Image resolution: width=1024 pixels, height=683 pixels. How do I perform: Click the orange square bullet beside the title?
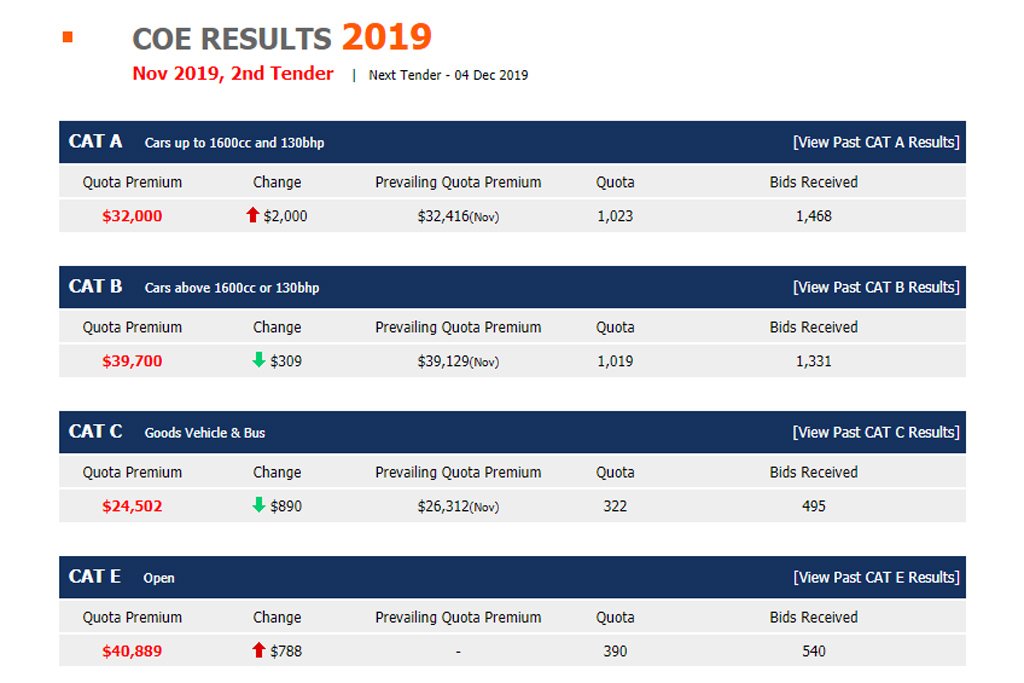point(67,37)
